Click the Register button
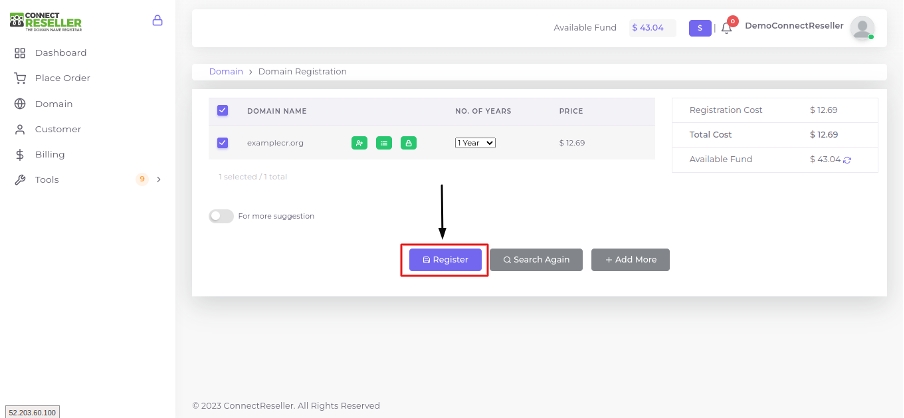The image size is (904, 418). click(445, 259)
